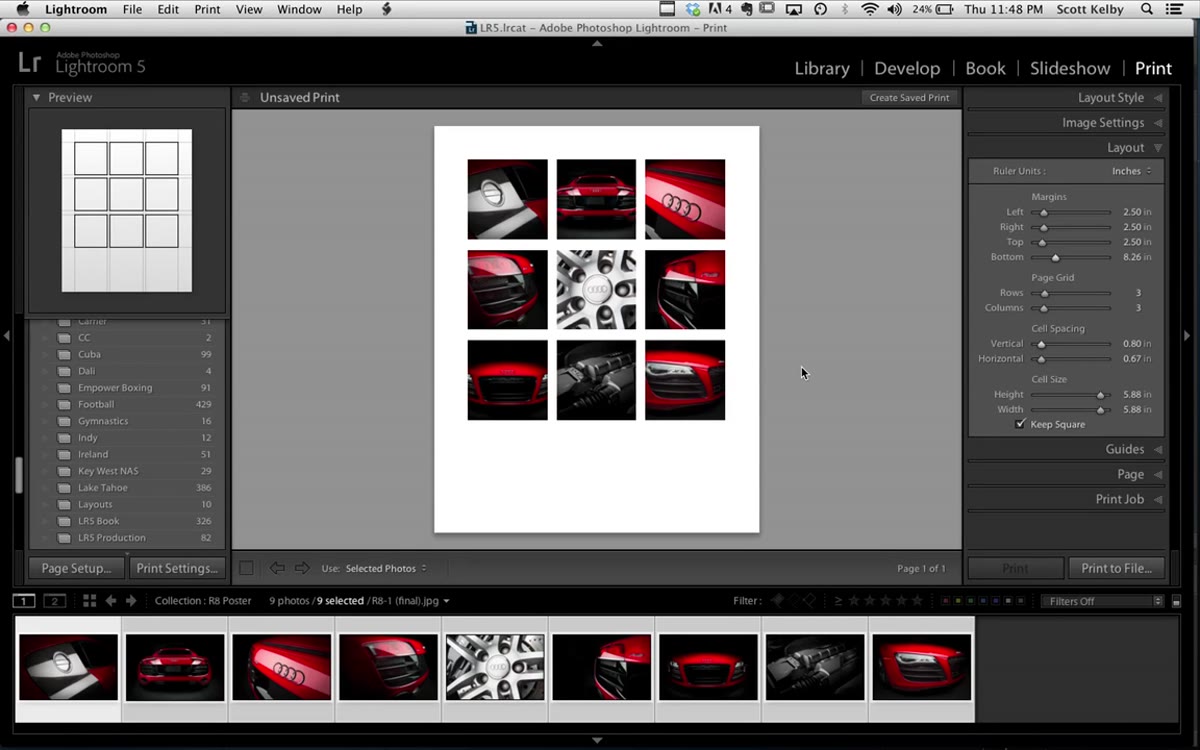Click the Left margin slider handle
The image size is (1200, 750).
(1044, 212)
